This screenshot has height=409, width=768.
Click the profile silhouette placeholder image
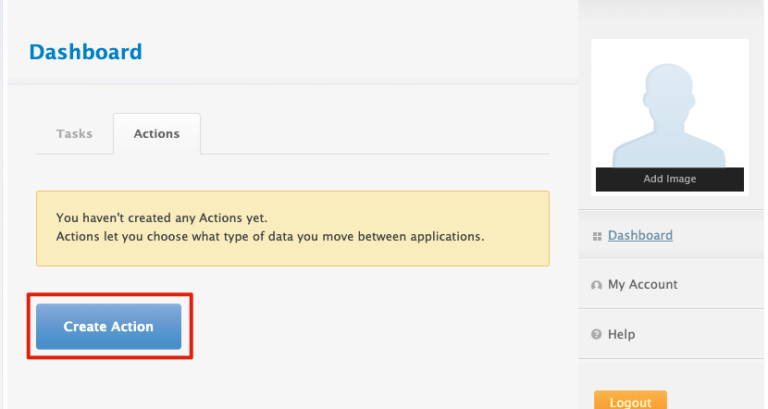click(669, 105)
